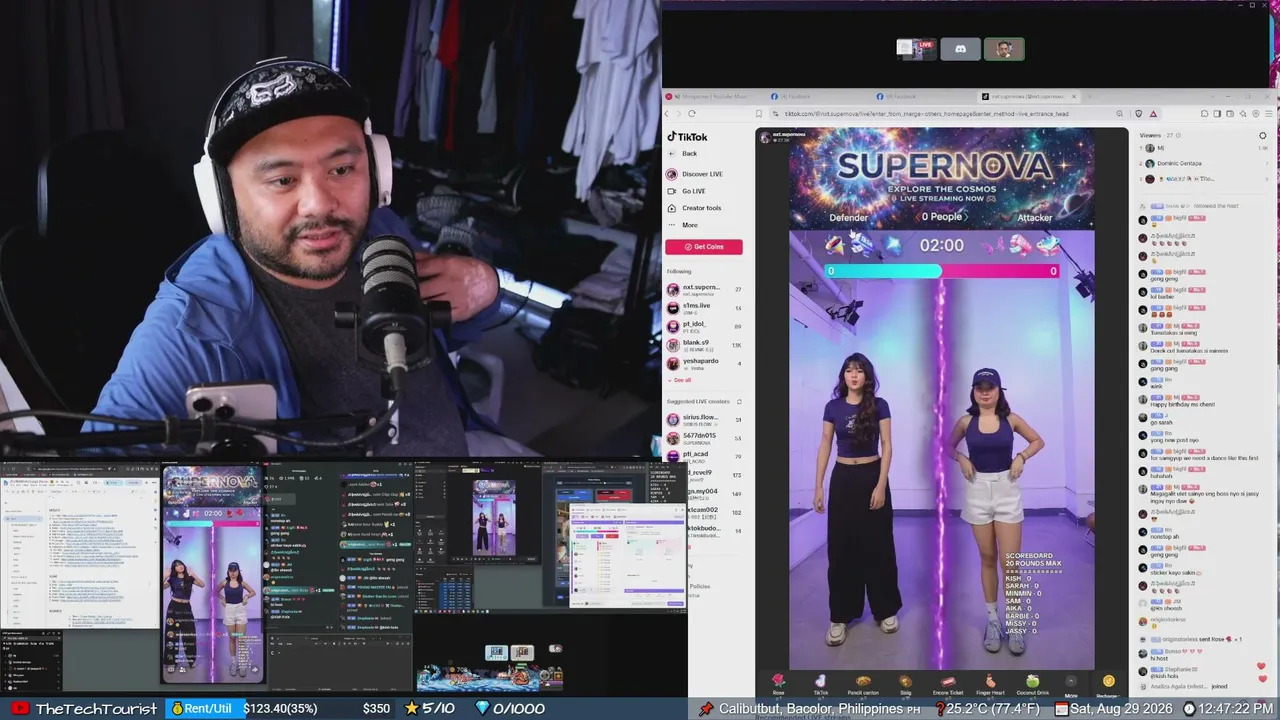Click the diamond 0/1000 counter
Viewport: 1280px width, 720px height.
point(510,709)
